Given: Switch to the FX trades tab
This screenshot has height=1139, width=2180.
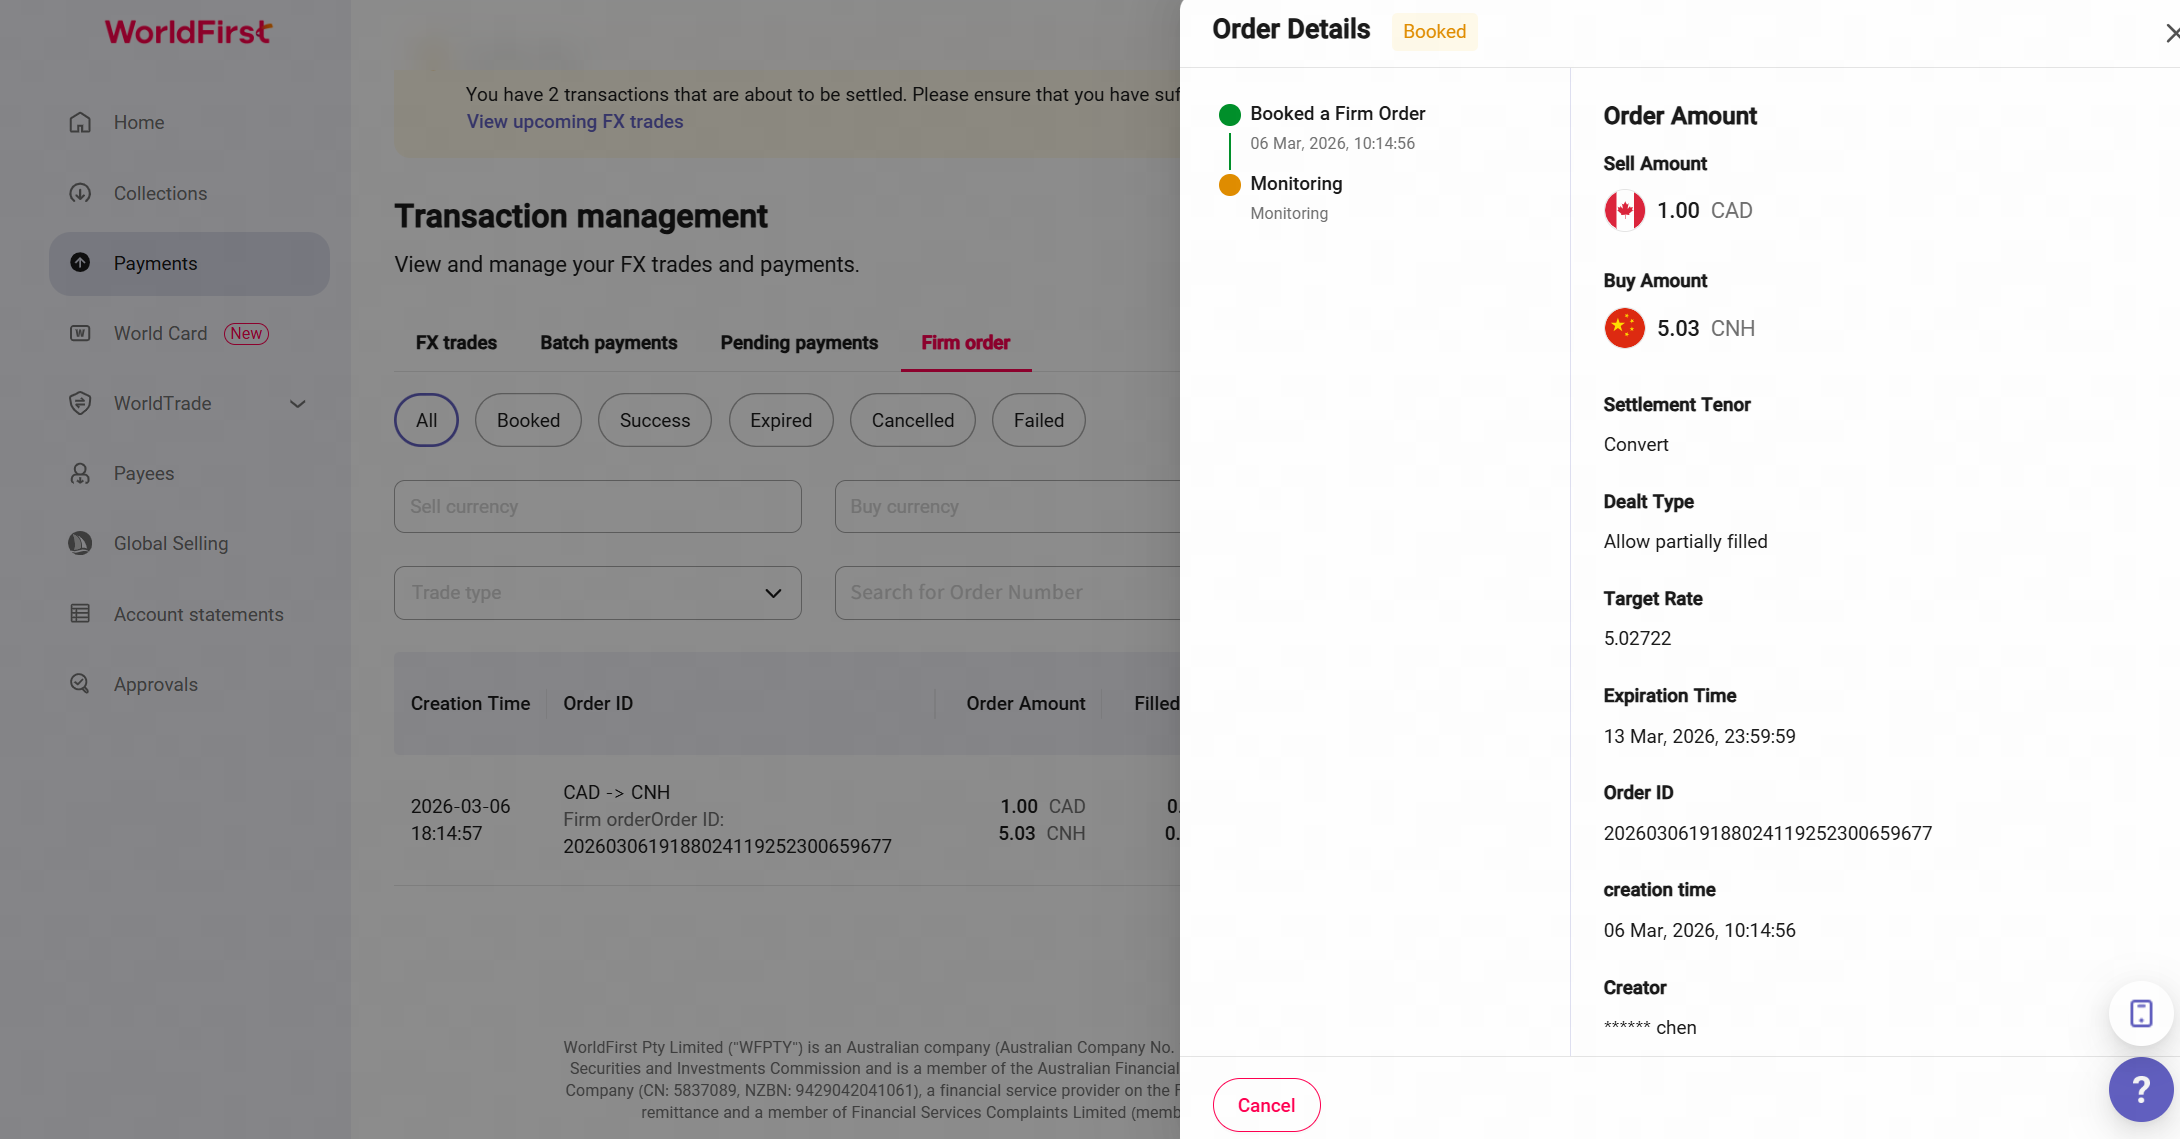Looking at the screenshot, I should (456, 342).
